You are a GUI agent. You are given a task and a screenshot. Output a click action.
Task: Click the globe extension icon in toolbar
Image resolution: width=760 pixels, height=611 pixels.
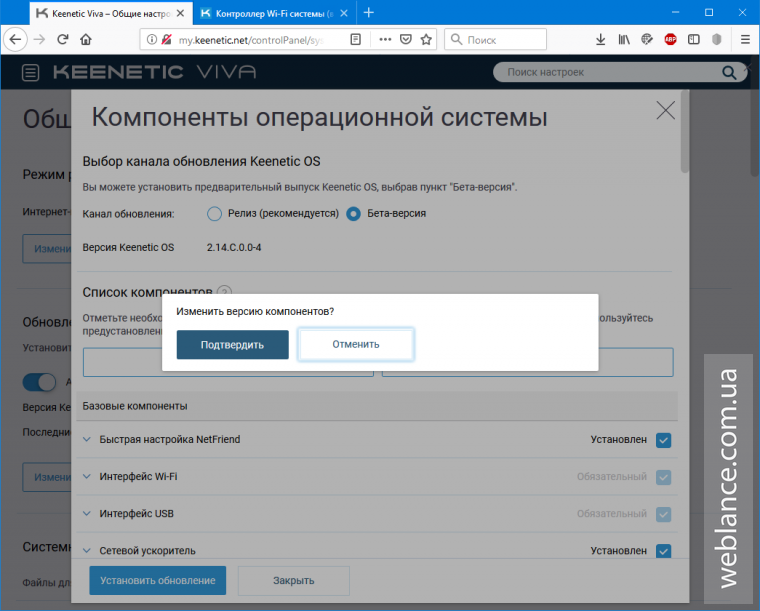(647, 39)
